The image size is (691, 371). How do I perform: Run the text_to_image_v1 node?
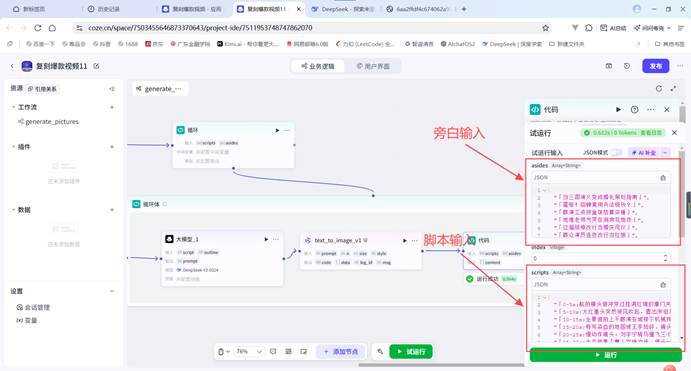coord(405,241)
